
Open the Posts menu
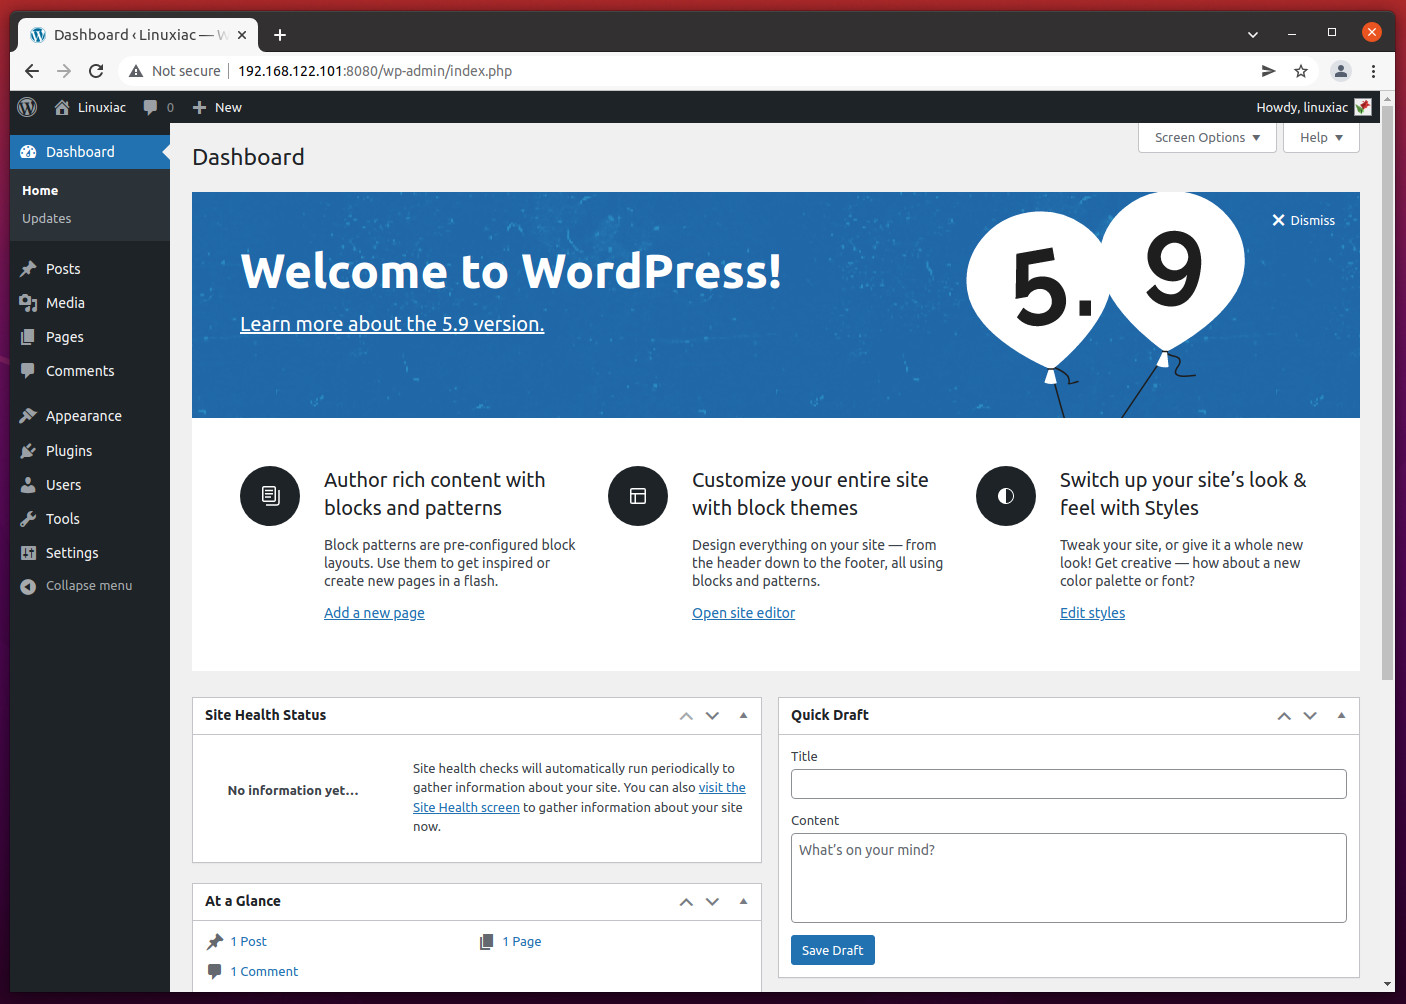(90, 269)
